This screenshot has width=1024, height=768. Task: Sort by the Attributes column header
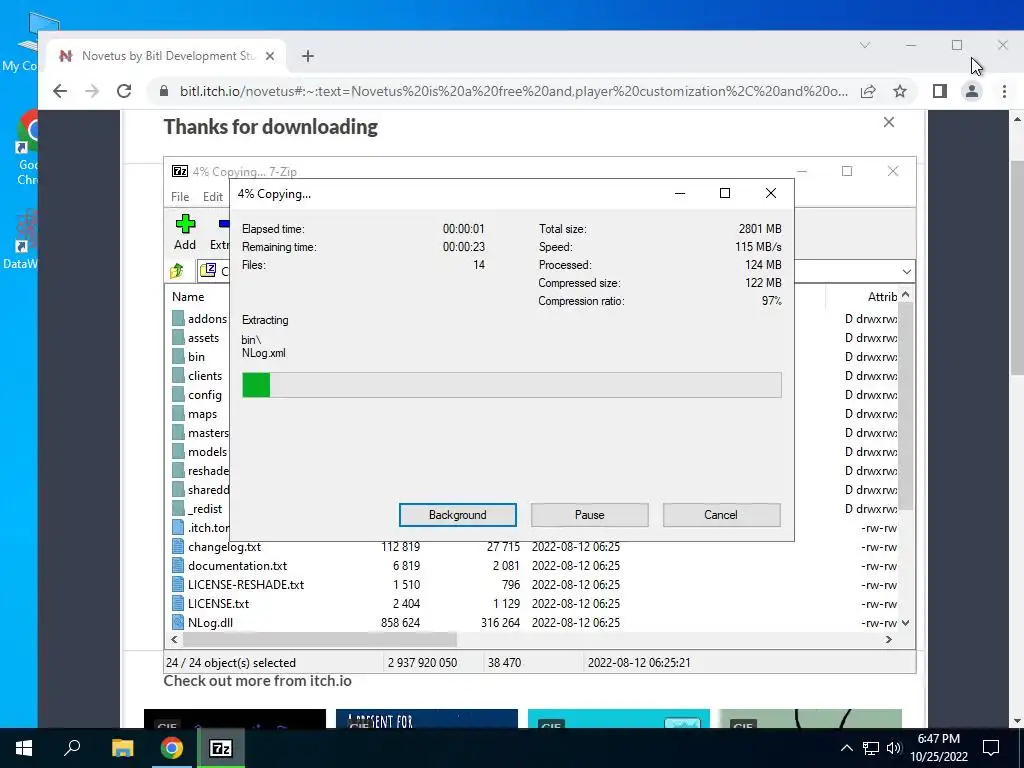(x=882, y=296)
